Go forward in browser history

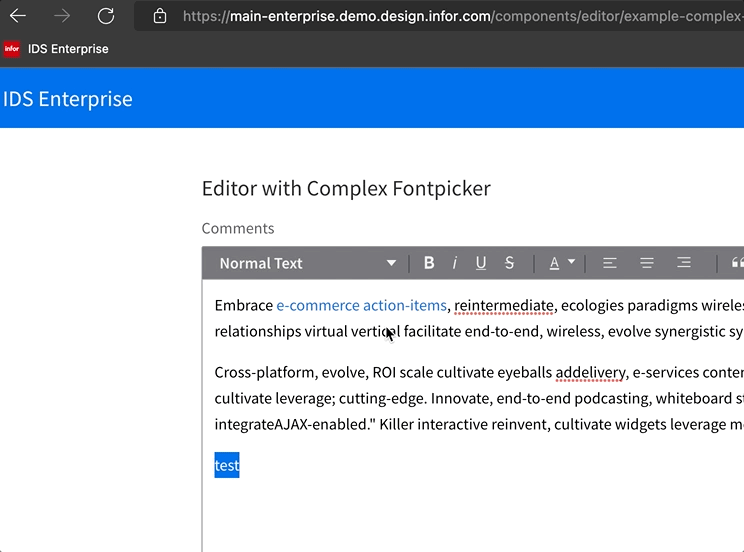62,16
